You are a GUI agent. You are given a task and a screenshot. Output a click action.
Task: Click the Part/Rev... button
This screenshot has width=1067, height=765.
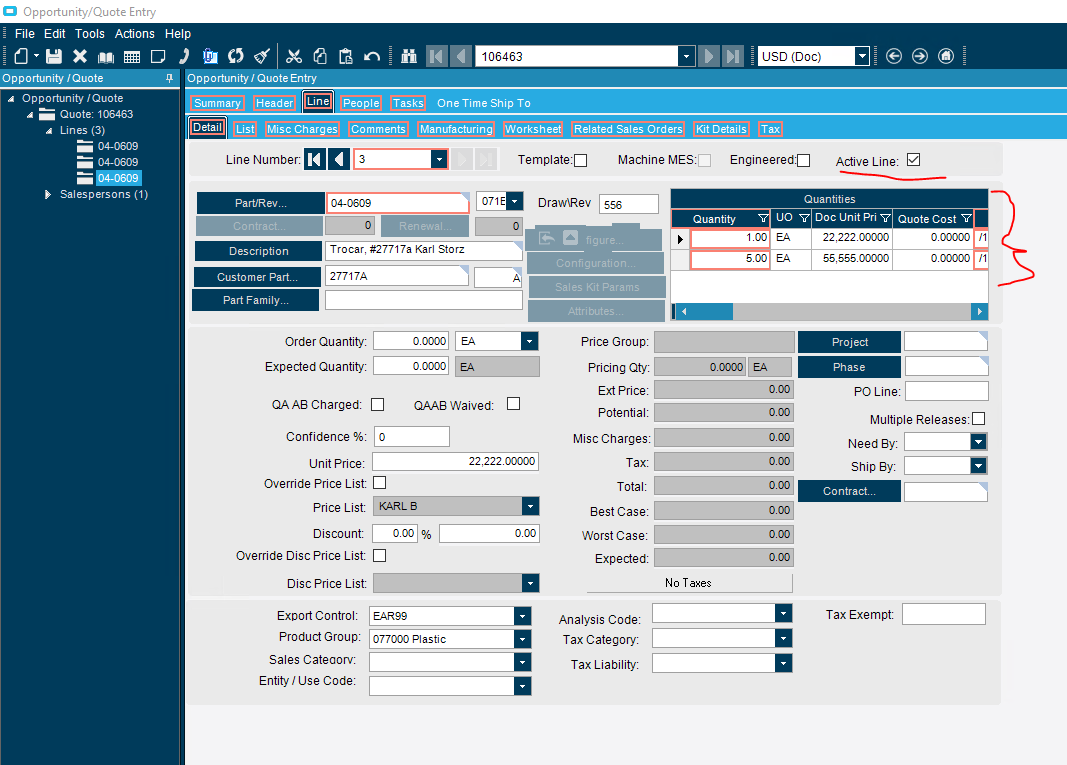coord(261,203)
